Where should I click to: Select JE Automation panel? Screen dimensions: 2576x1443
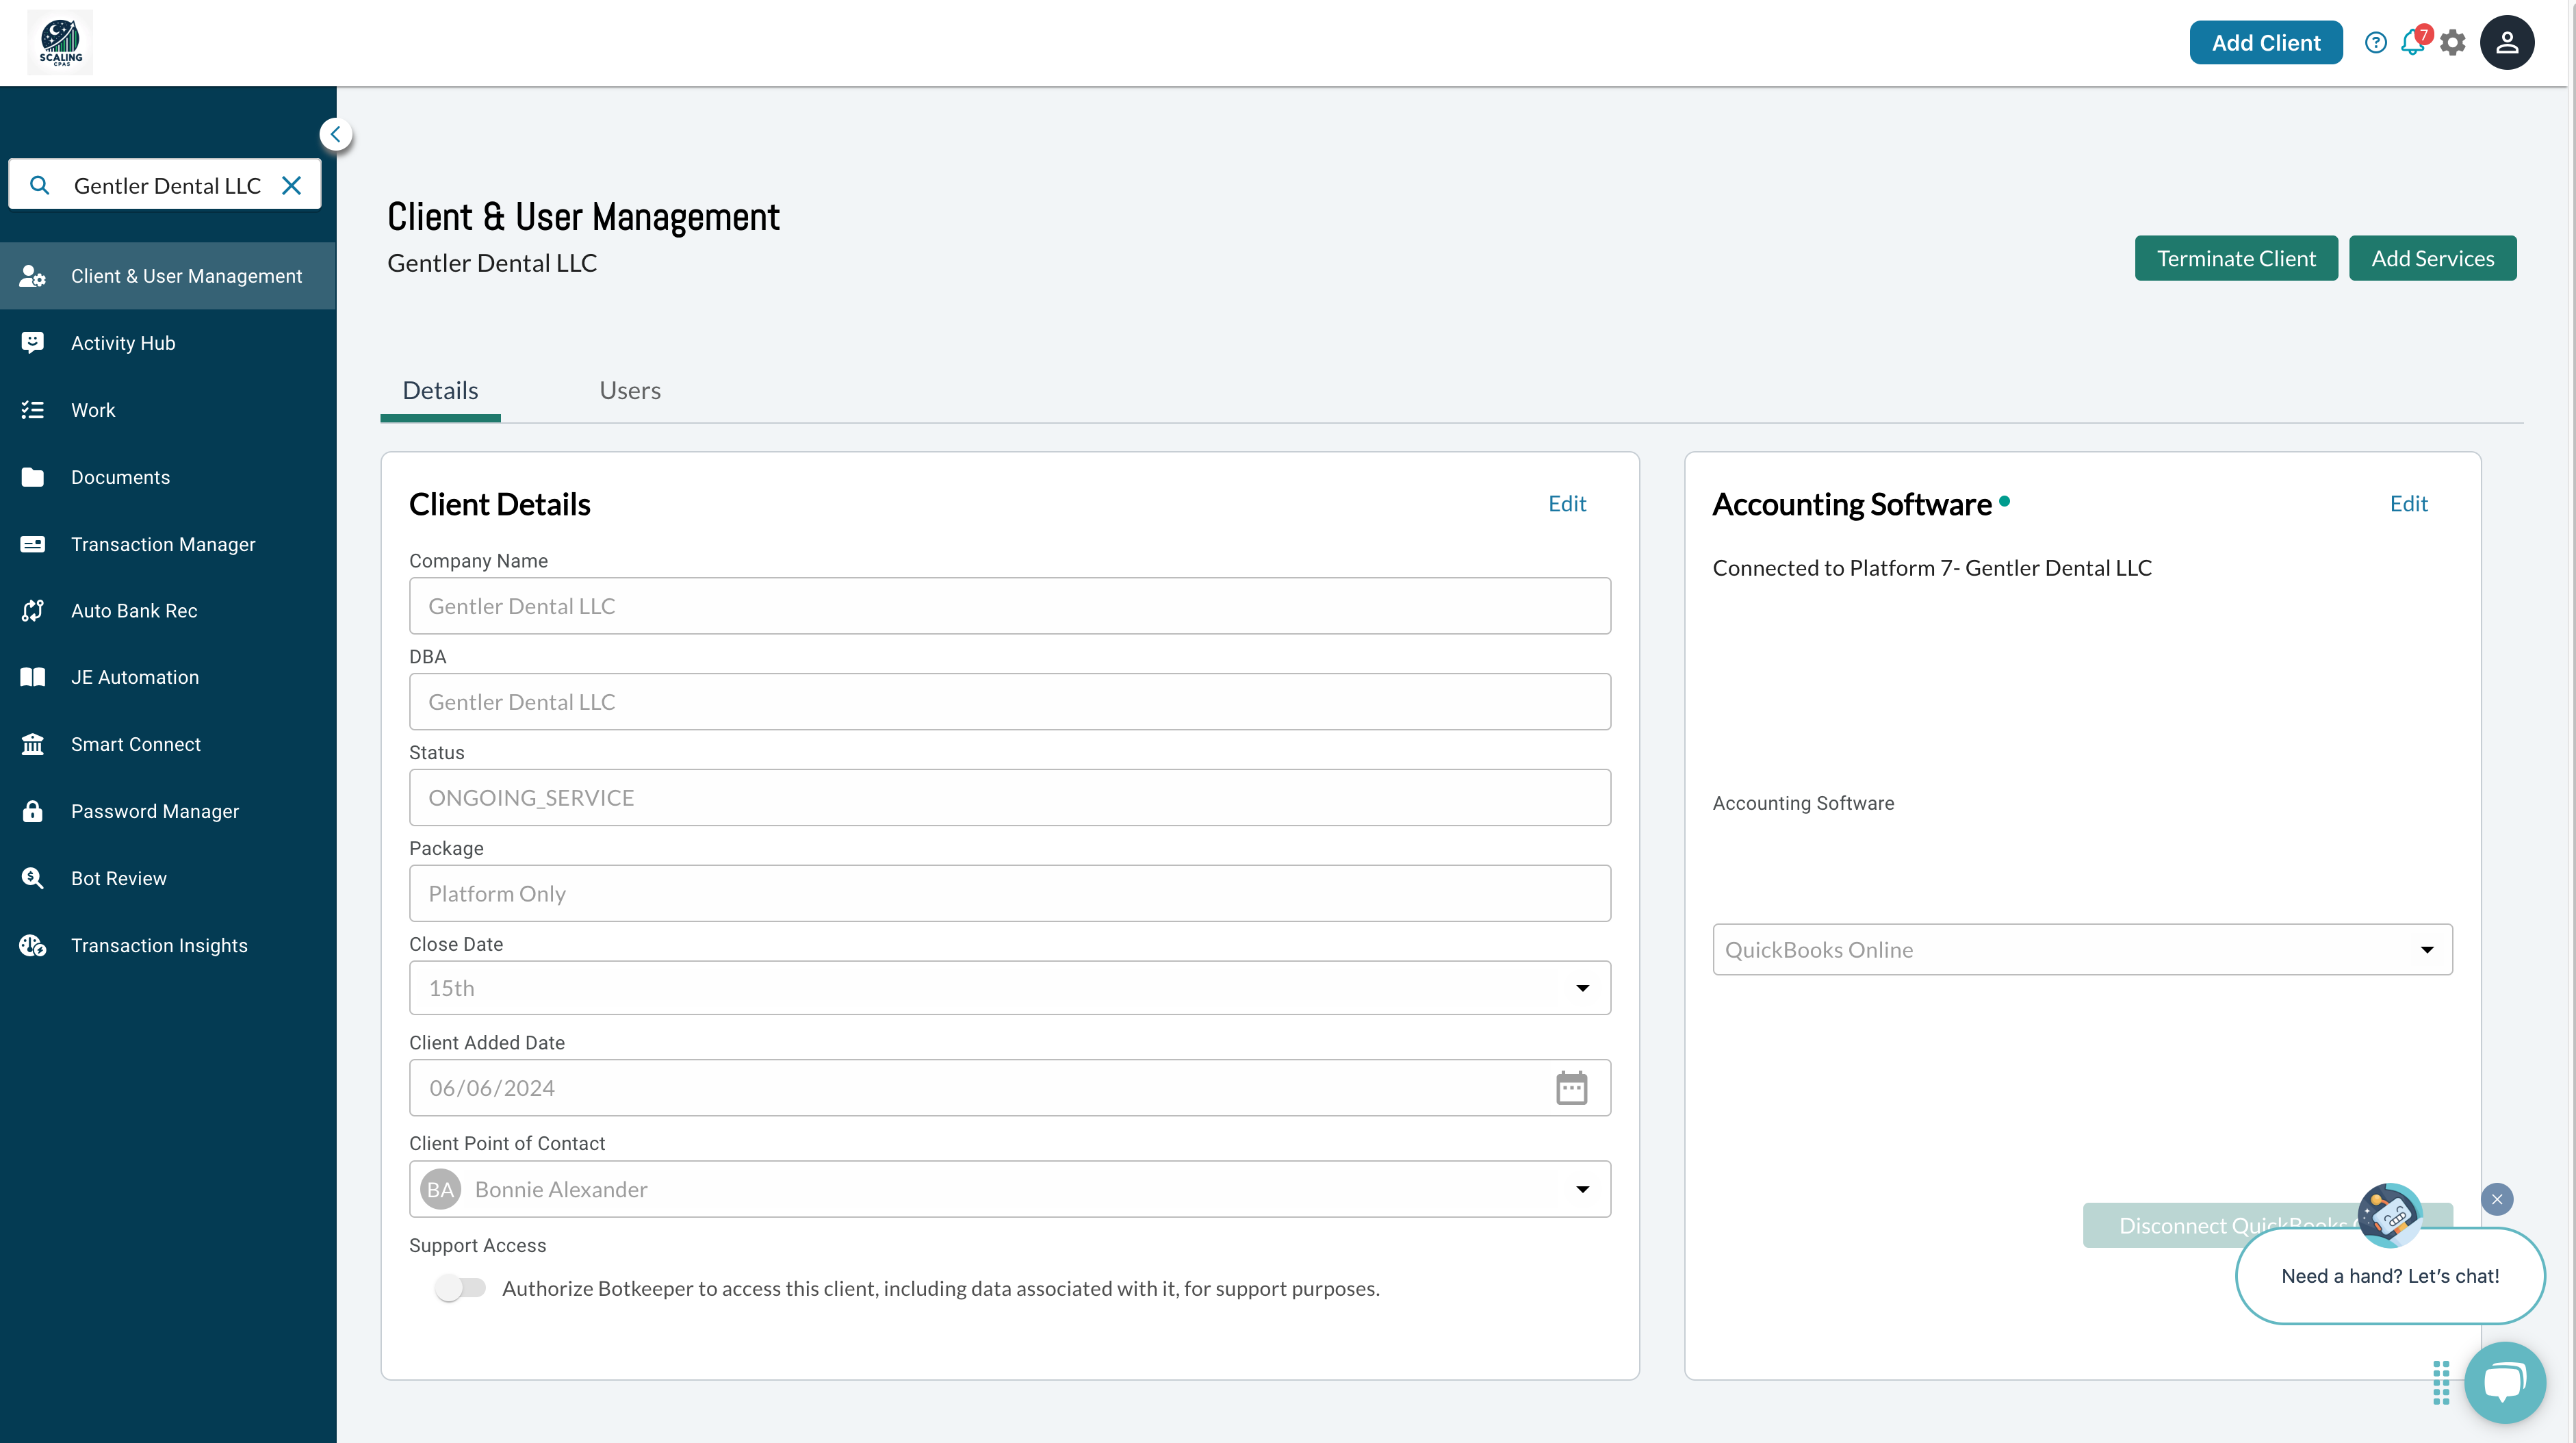pyautogui.click(x=168, y=676)
